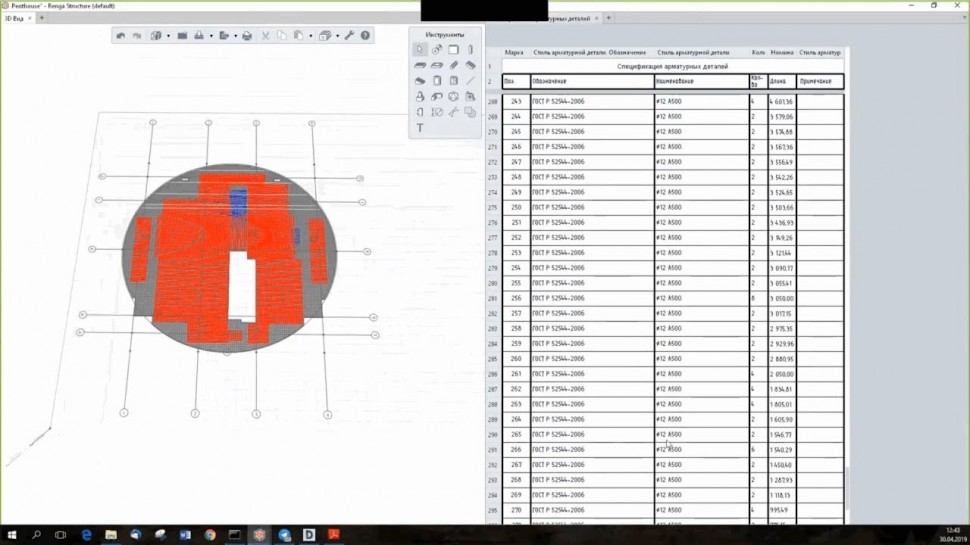Select the Text (T) tool
970x545 pixels.
tap(420, 128)
